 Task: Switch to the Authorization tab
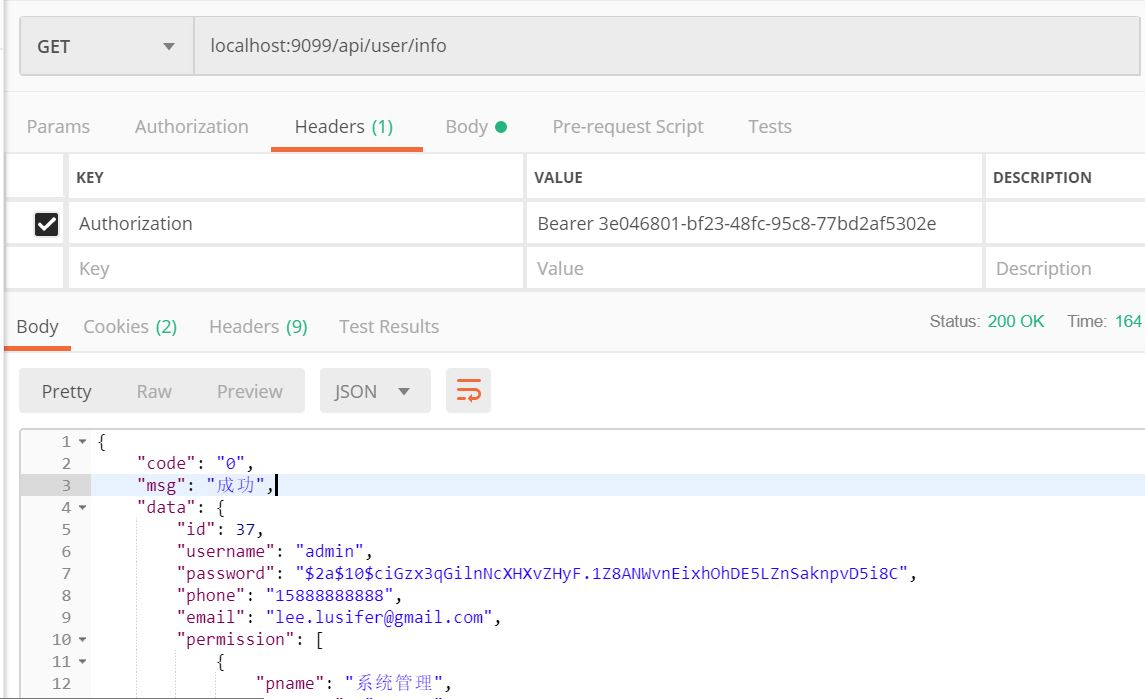(x=191, y=126)
